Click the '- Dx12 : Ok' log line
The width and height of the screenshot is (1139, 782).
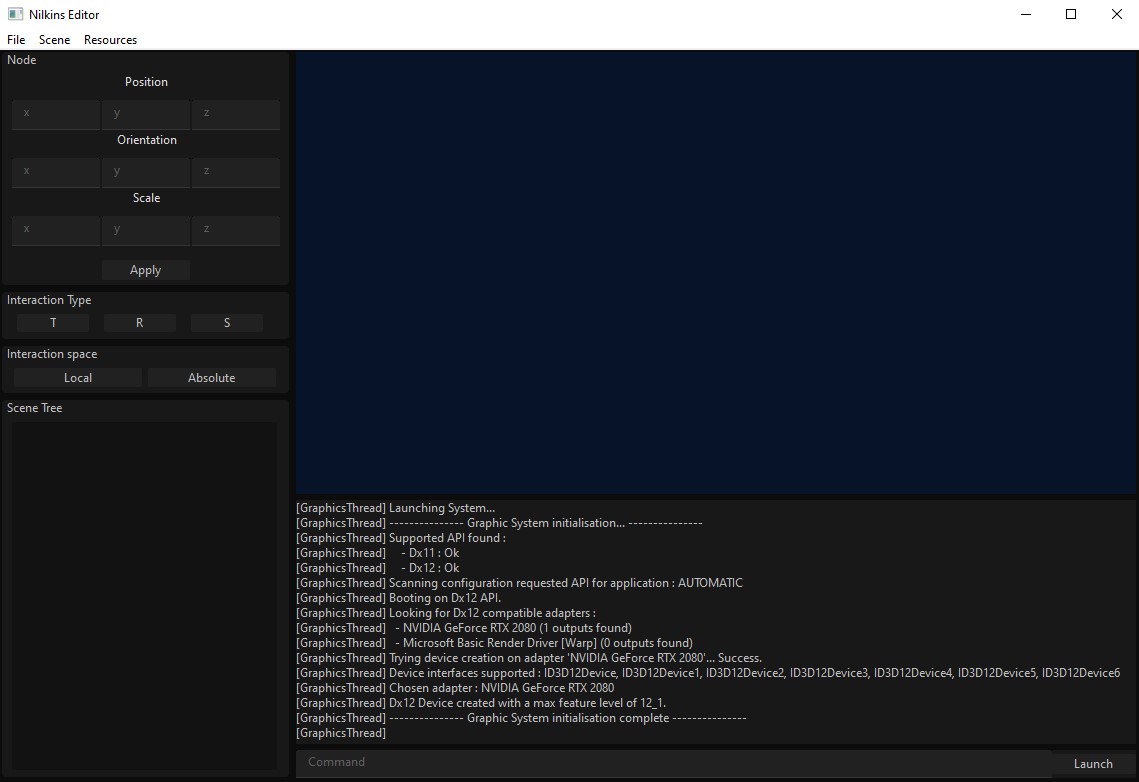[x=378, y=569]
